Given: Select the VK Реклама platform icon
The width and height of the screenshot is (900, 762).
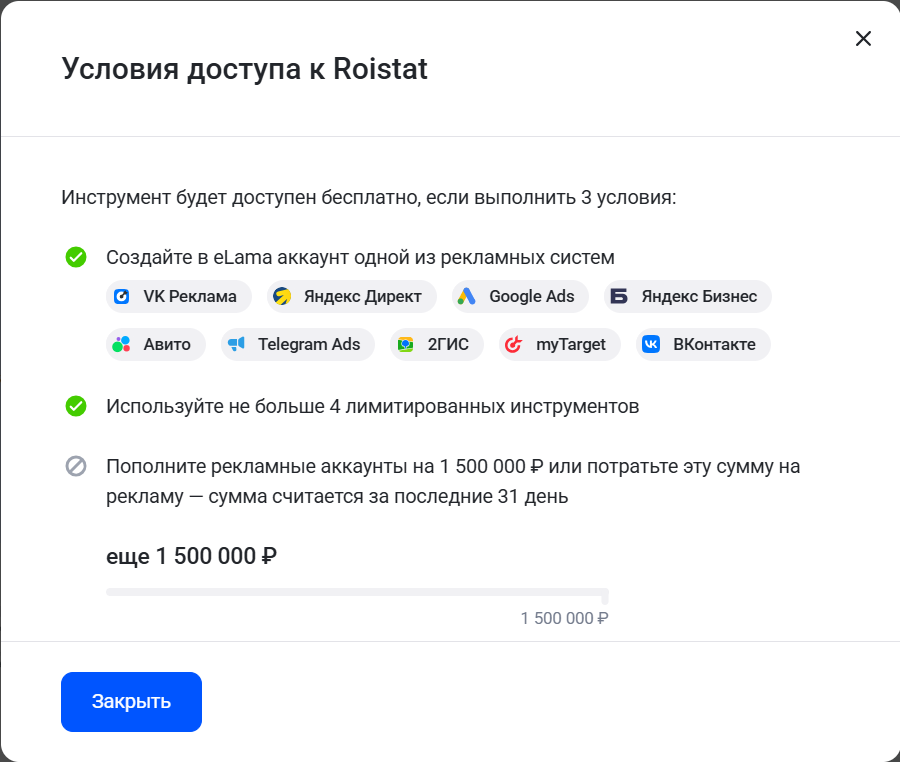Looking at the screenshot, I should click(x=122, y=296).
